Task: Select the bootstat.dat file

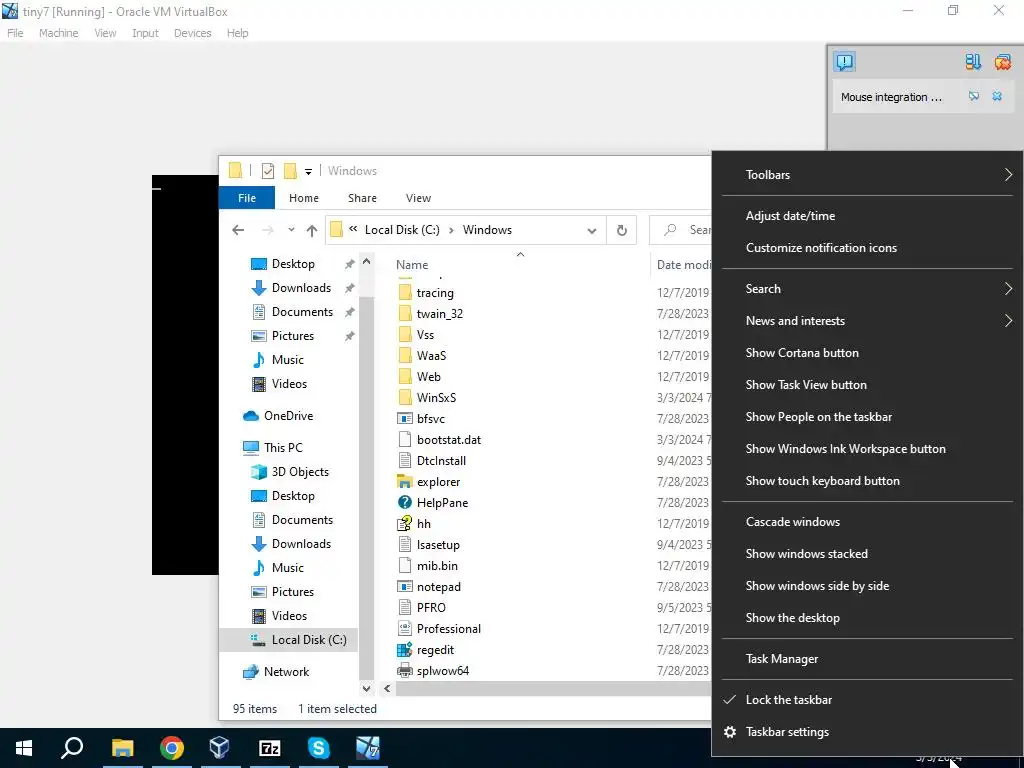Action: tap(448, 440)
